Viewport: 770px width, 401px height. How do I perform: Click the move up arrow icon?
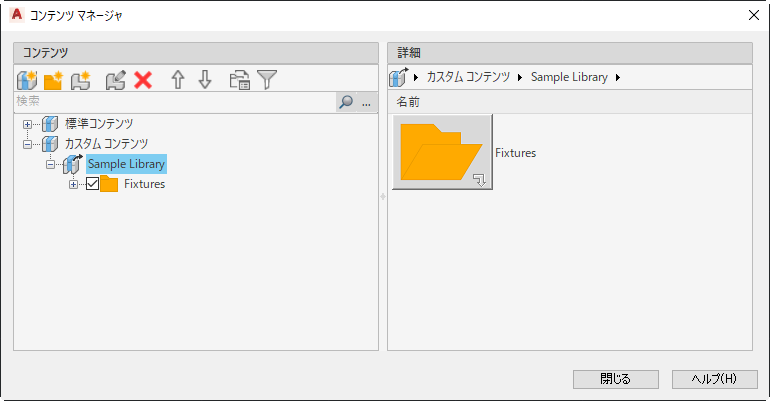coord(178,80)
